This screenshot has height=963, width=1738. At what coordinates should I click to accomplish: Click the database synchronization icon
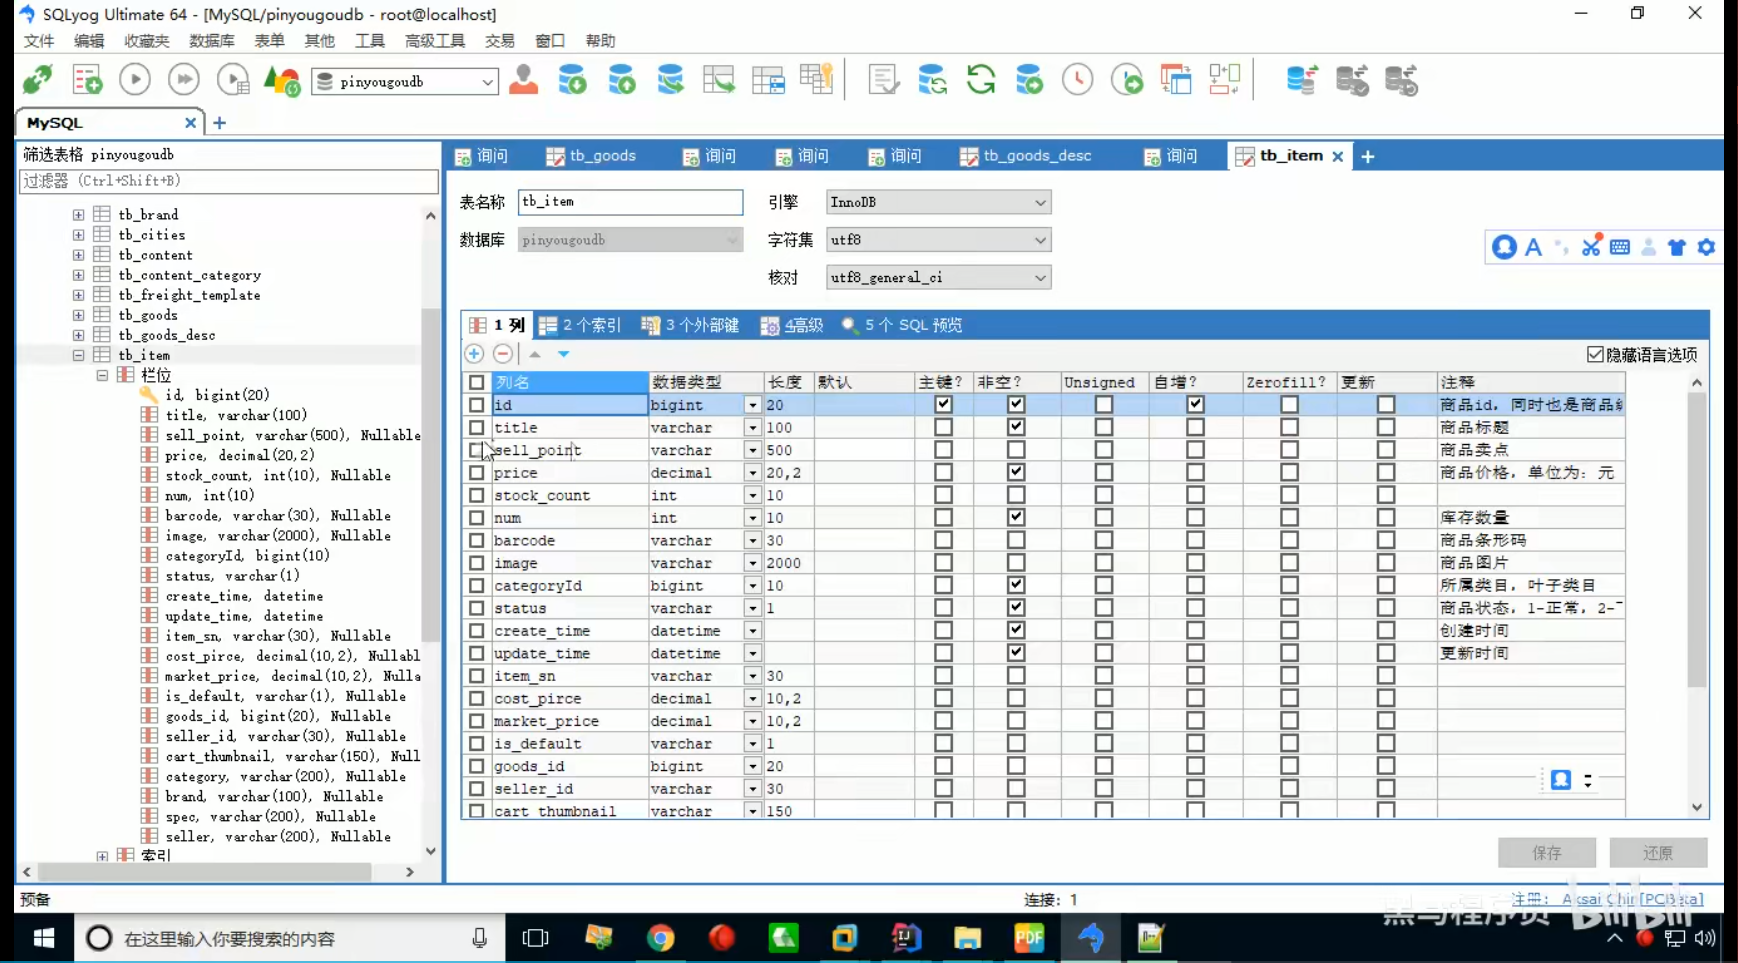click(x=1302, y=80)
